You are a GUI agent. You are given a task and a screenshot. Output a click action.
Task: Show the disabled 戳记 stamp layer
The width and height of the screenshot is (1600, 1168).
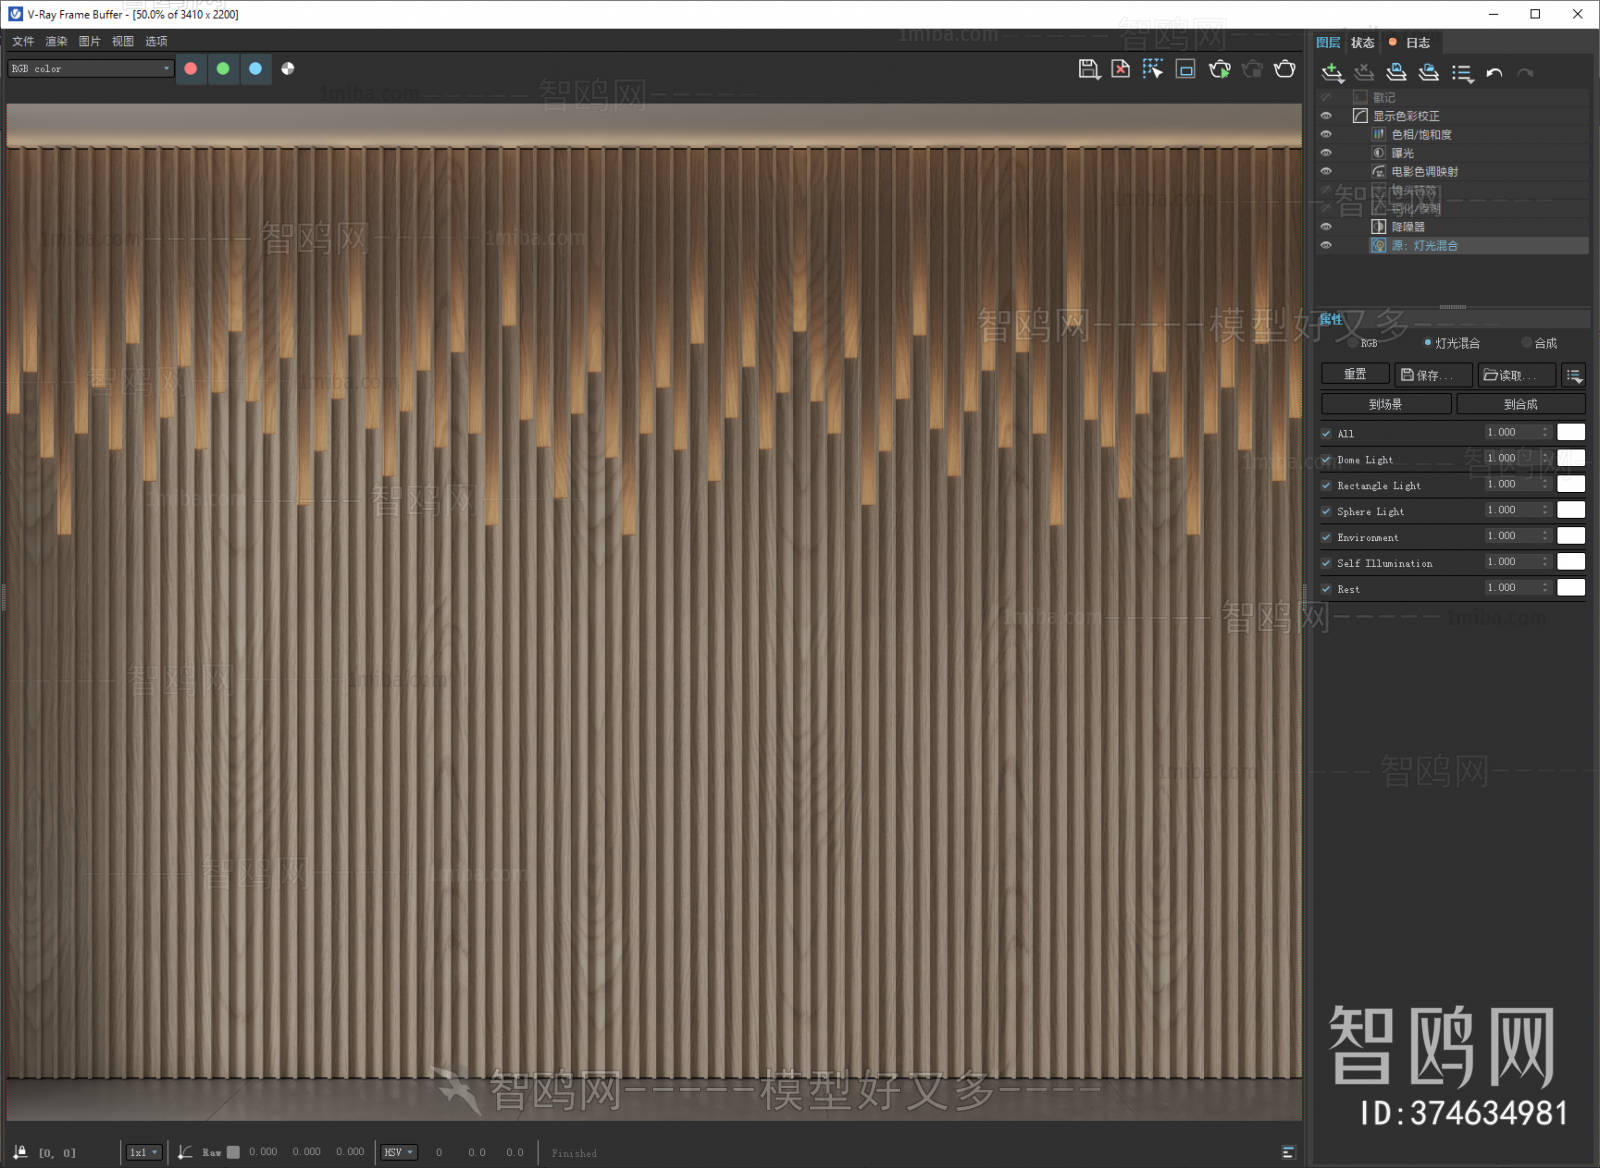point(1326,97)
